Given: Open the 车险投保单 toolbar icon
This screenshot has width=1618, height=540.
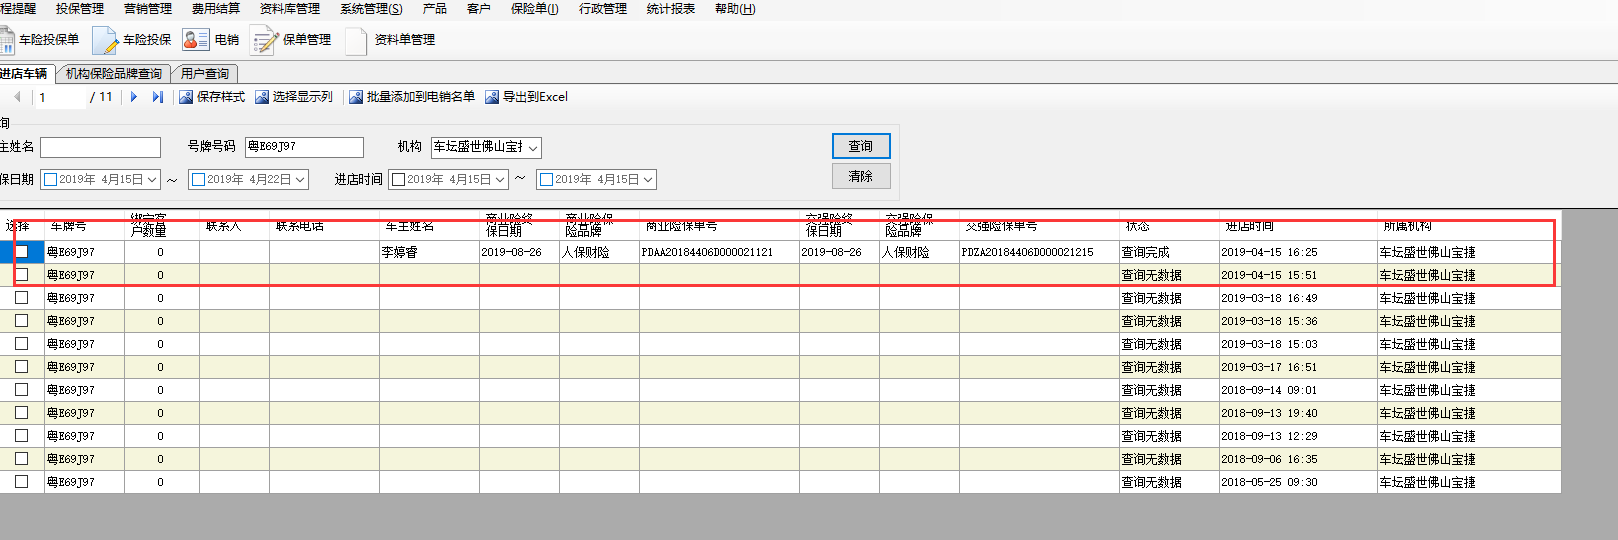Looking at the screenshot, I should click(x=7, y=40).
